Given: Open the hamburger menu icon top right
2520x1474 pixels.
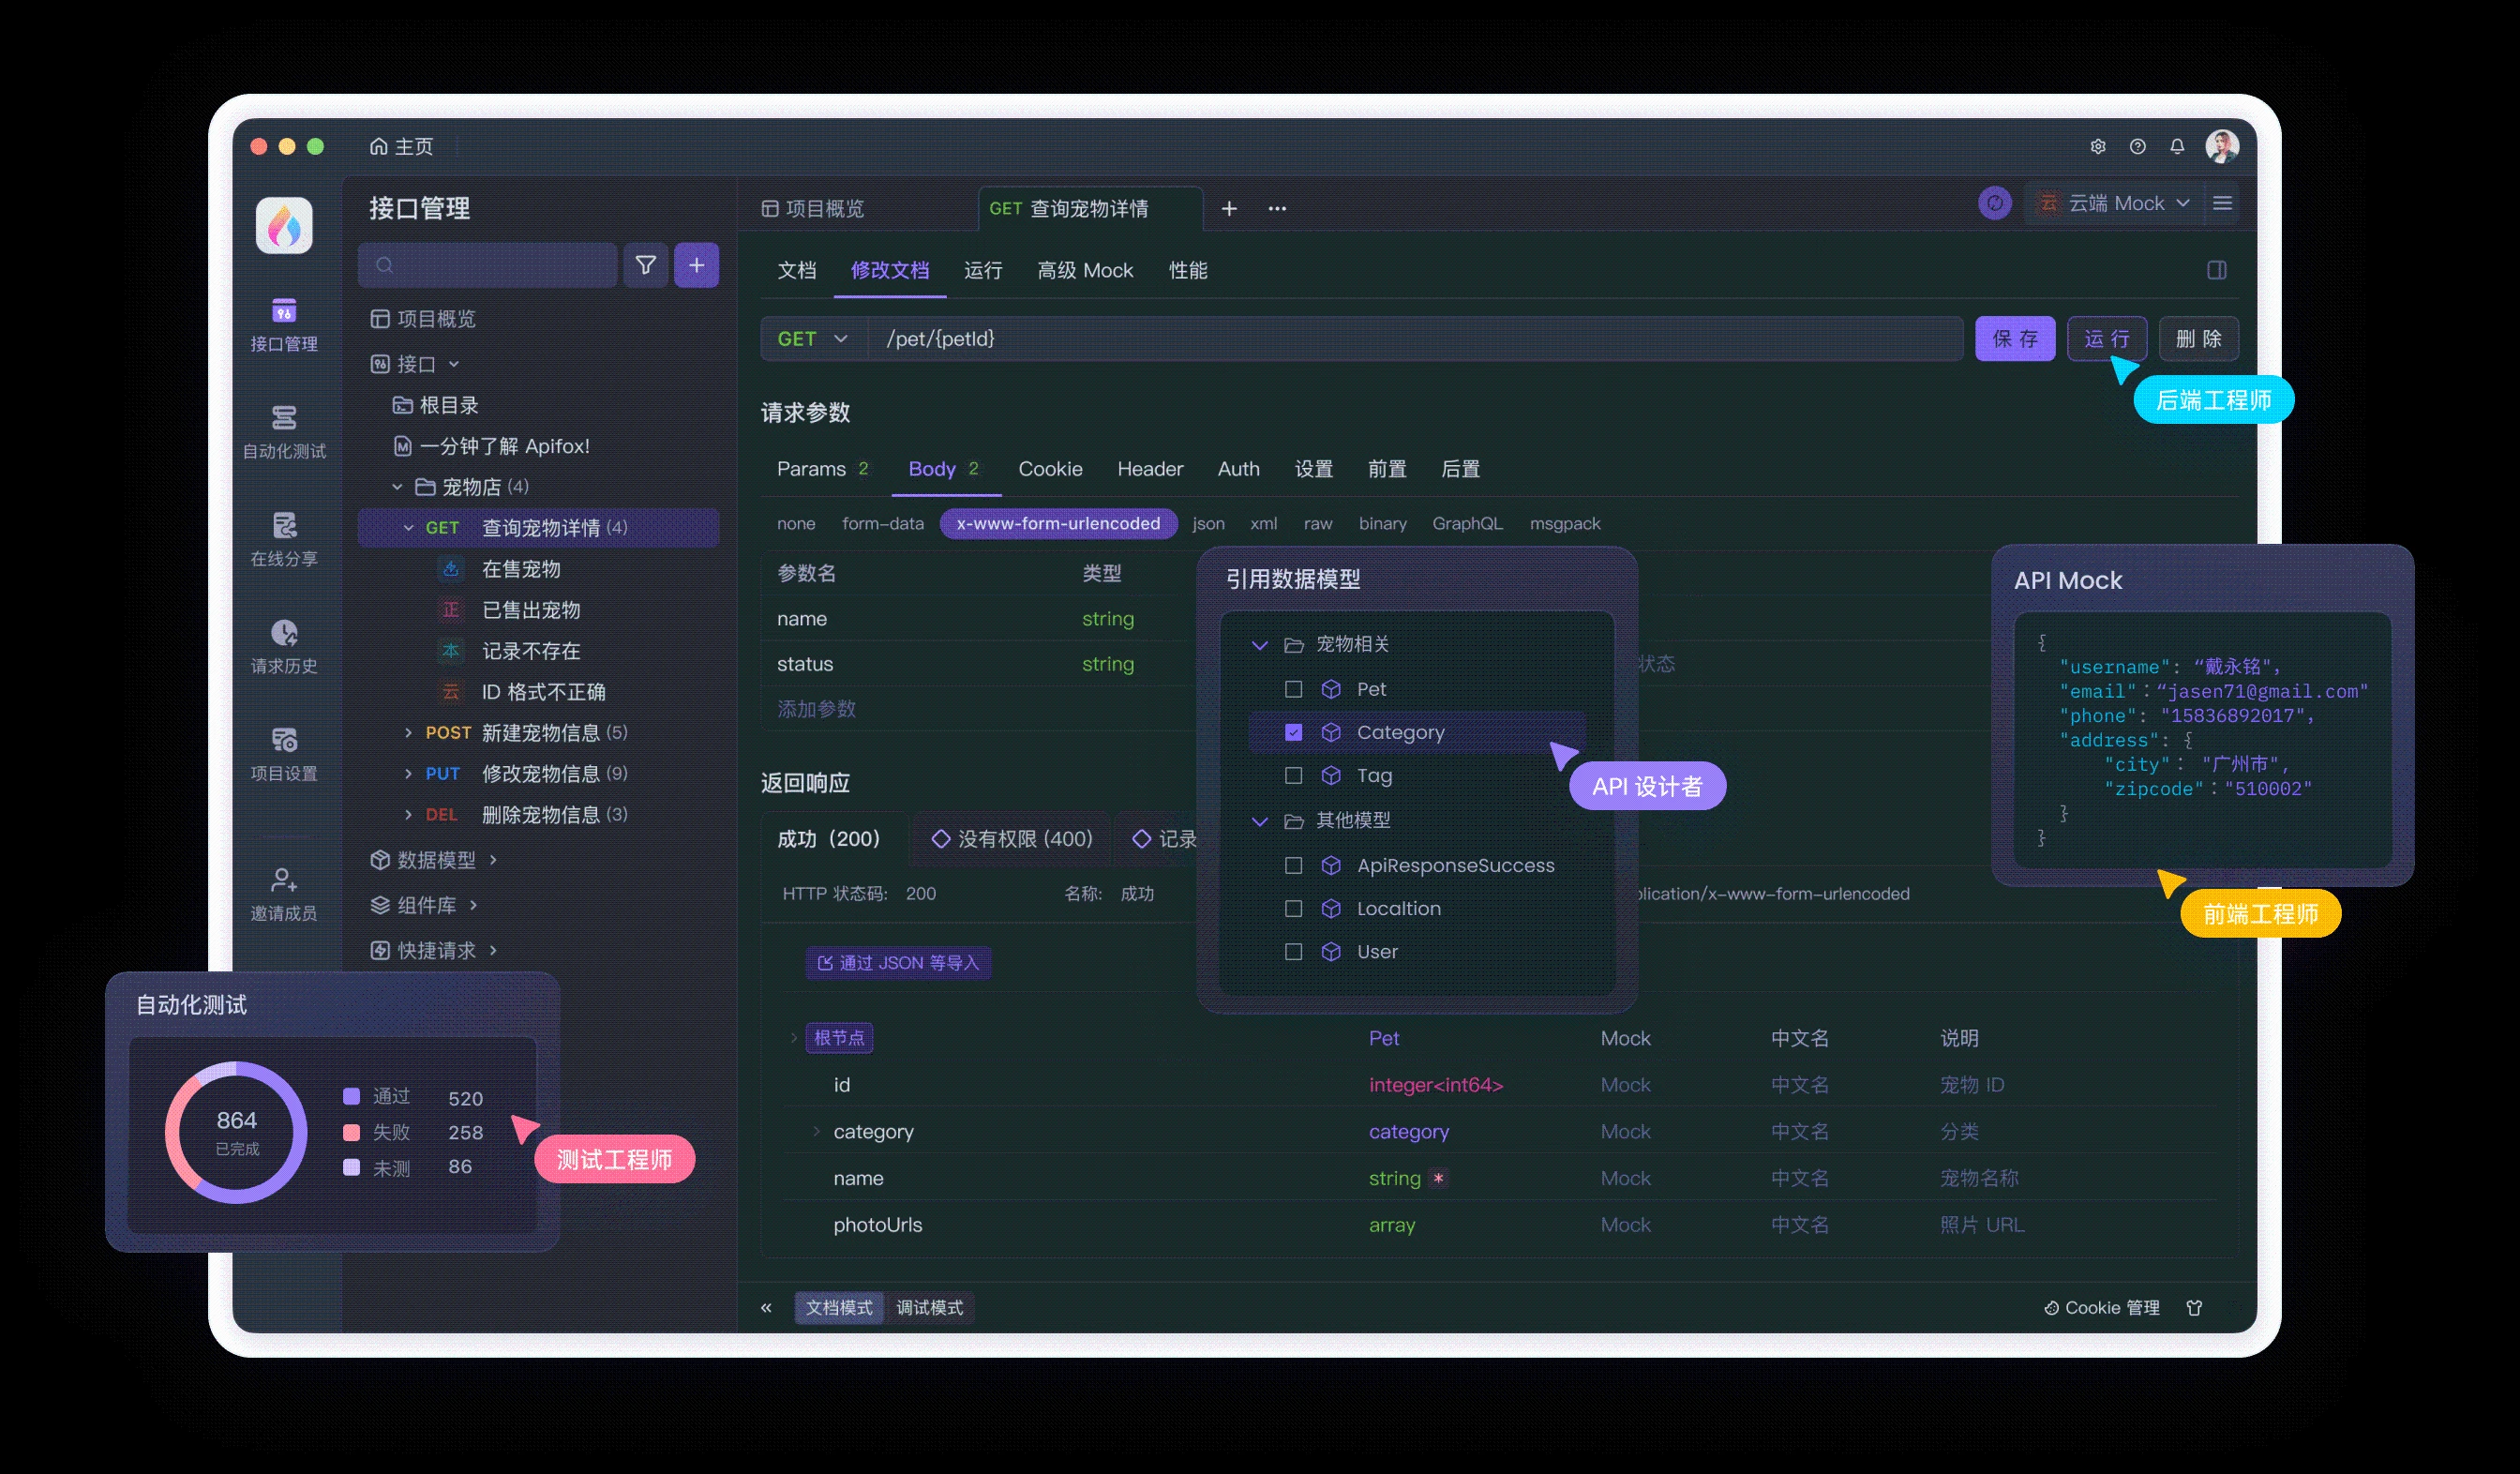Looking at the screenshot, I should [2223, 203].
